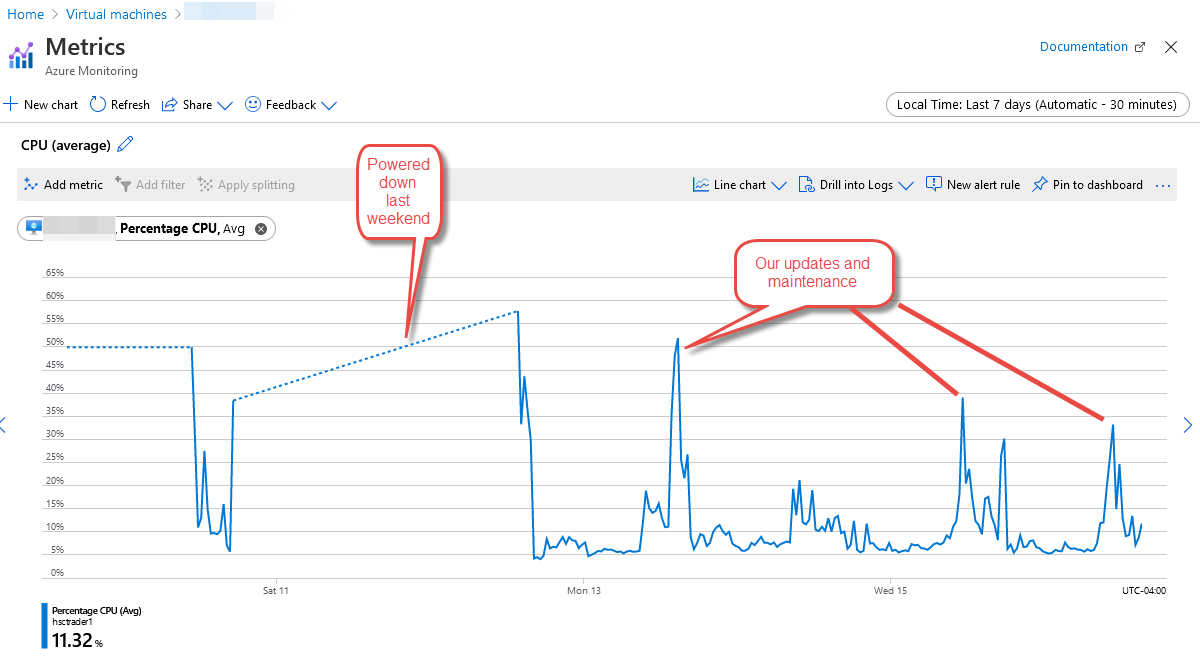Click the Wed 15 axis label
Screen dimensions: 1200x664
(x=890, y=591)
